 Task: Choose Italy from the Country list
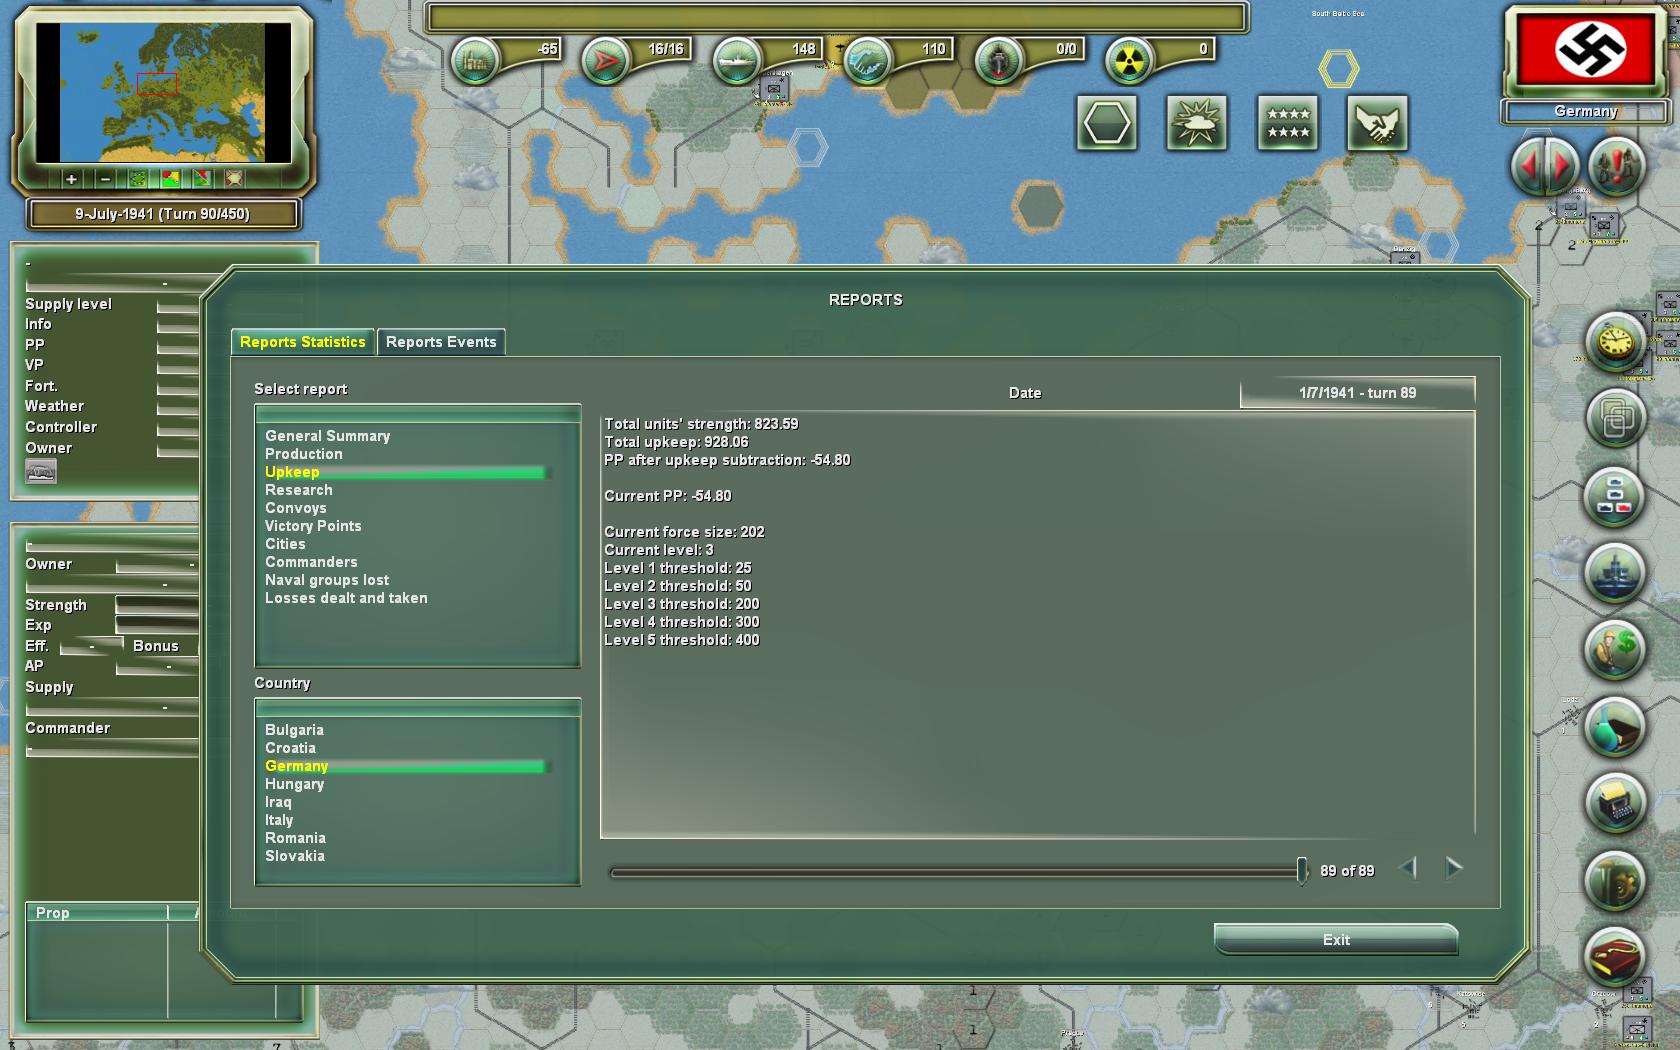pos(280,819)
